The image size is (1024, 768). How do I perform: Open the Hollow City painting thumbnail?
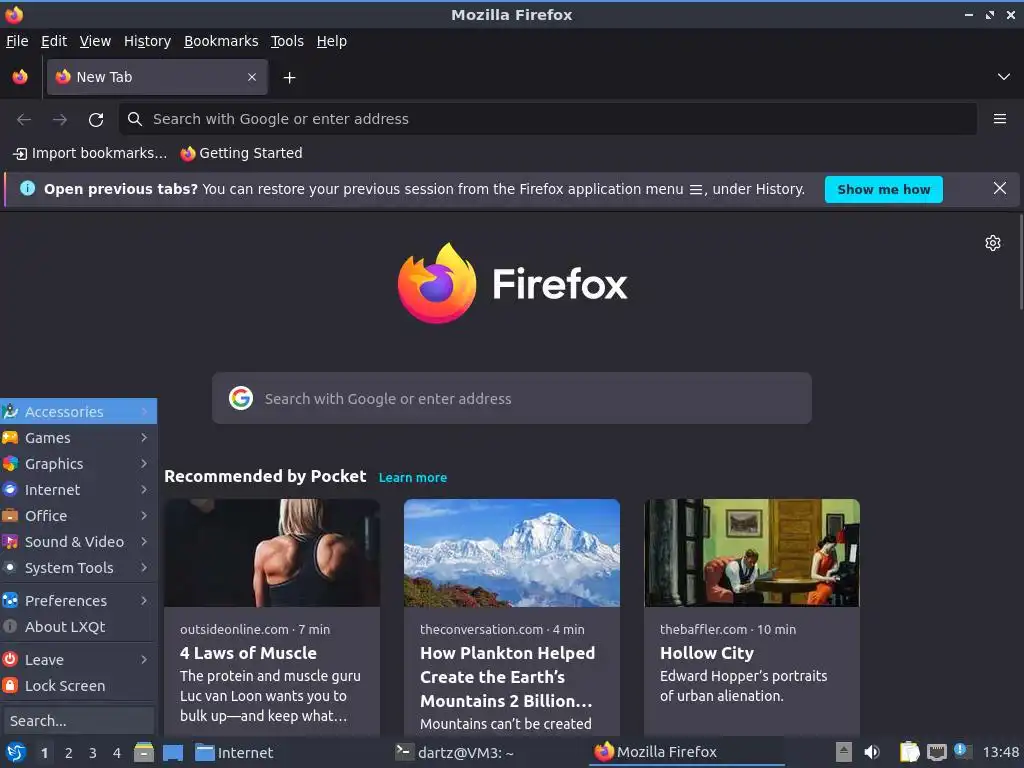point(752,552)
